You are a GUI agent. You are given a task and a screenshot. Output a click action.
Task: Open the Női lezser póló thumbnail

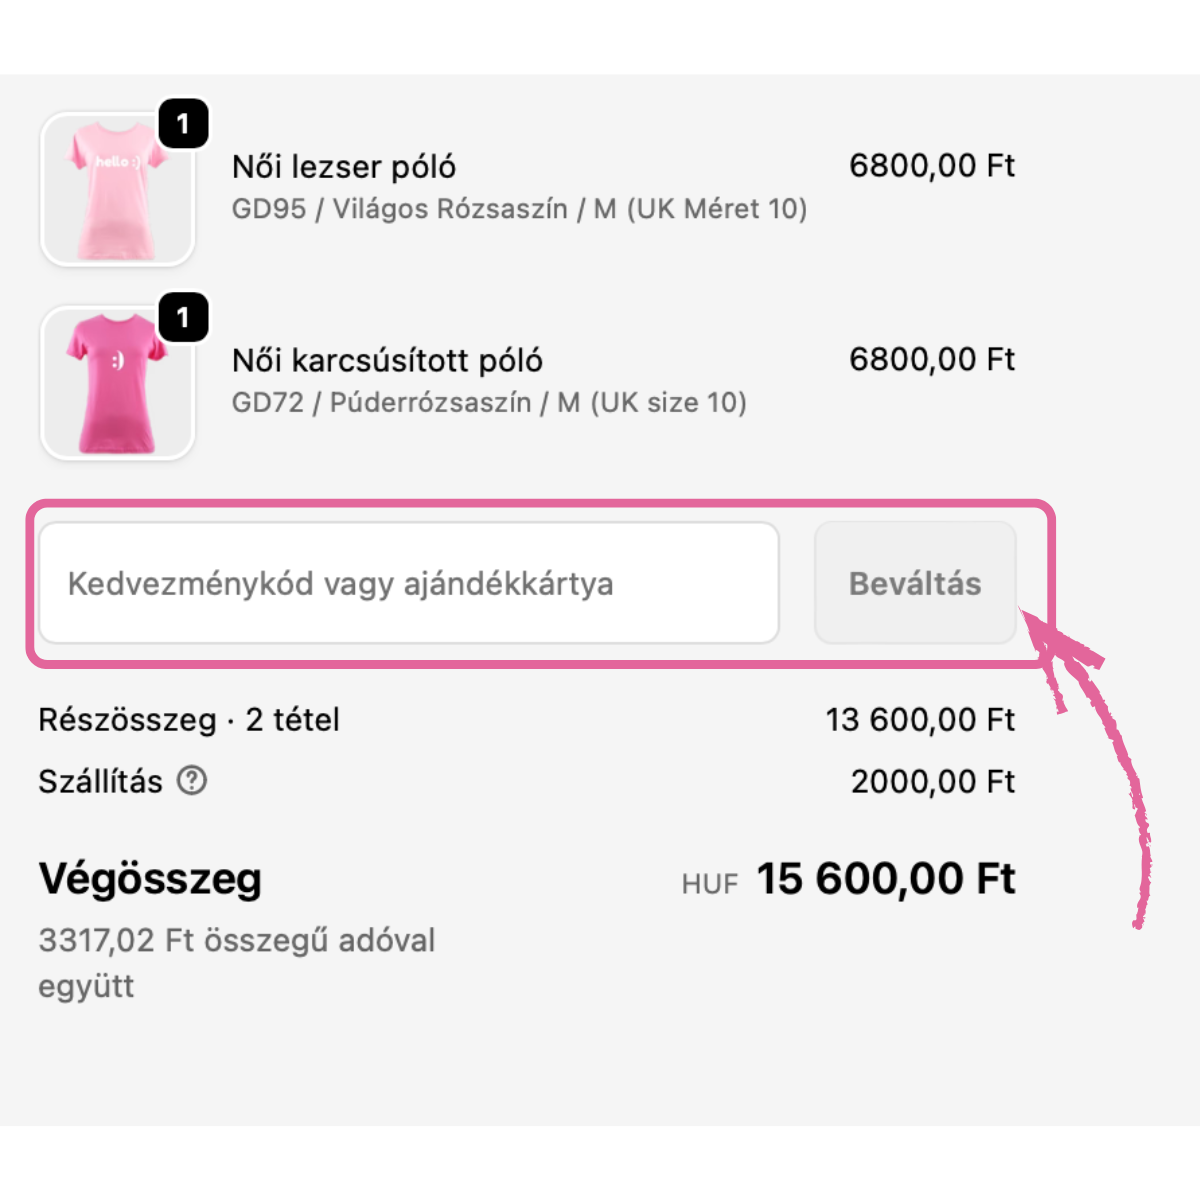pos(117,190)
